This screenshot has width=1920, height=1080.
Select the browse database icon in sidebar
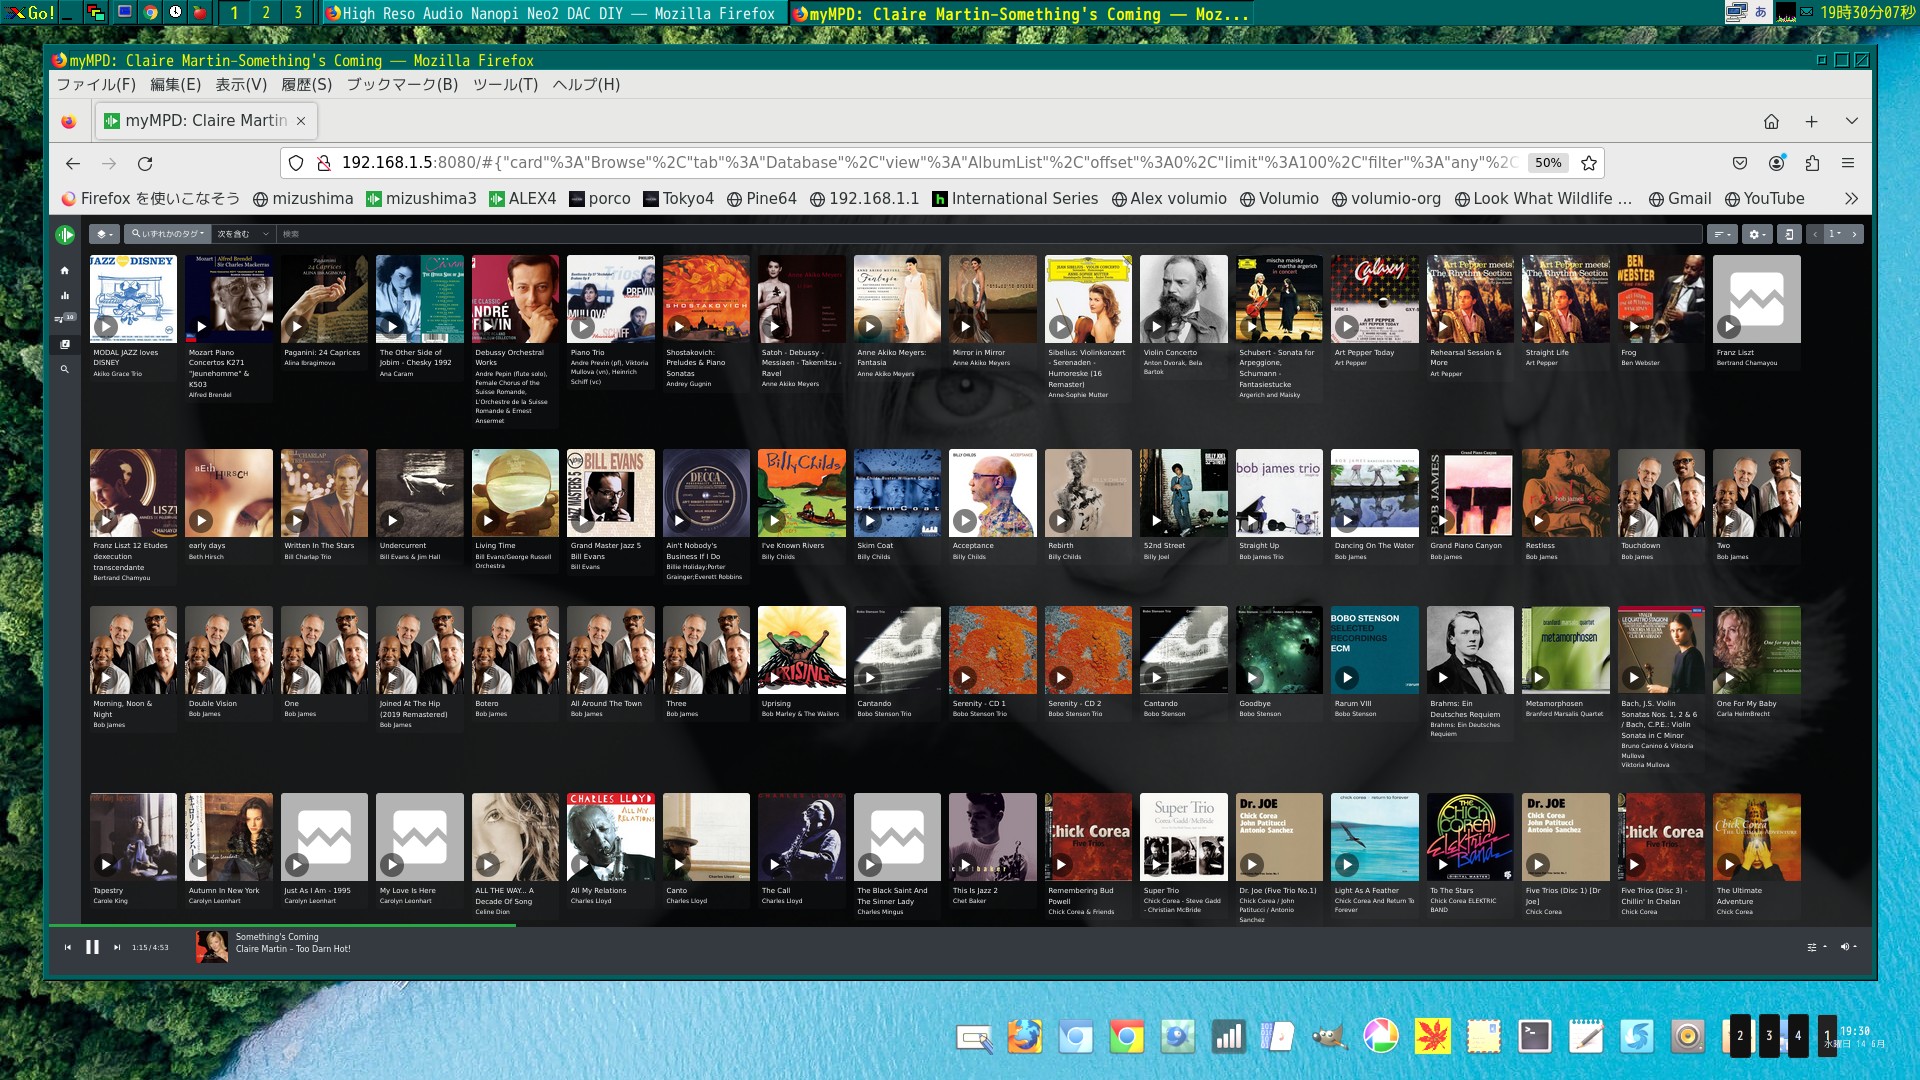[x=65, y=343]
